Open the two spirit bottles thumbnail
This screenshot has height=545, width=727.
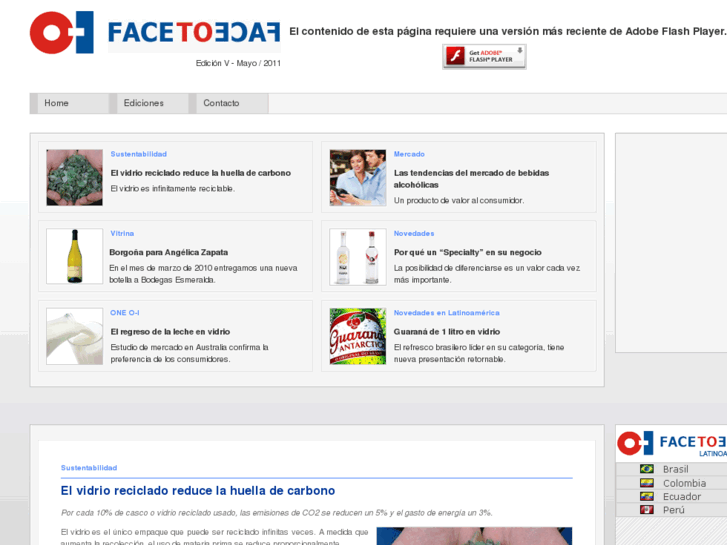(357, 256)
